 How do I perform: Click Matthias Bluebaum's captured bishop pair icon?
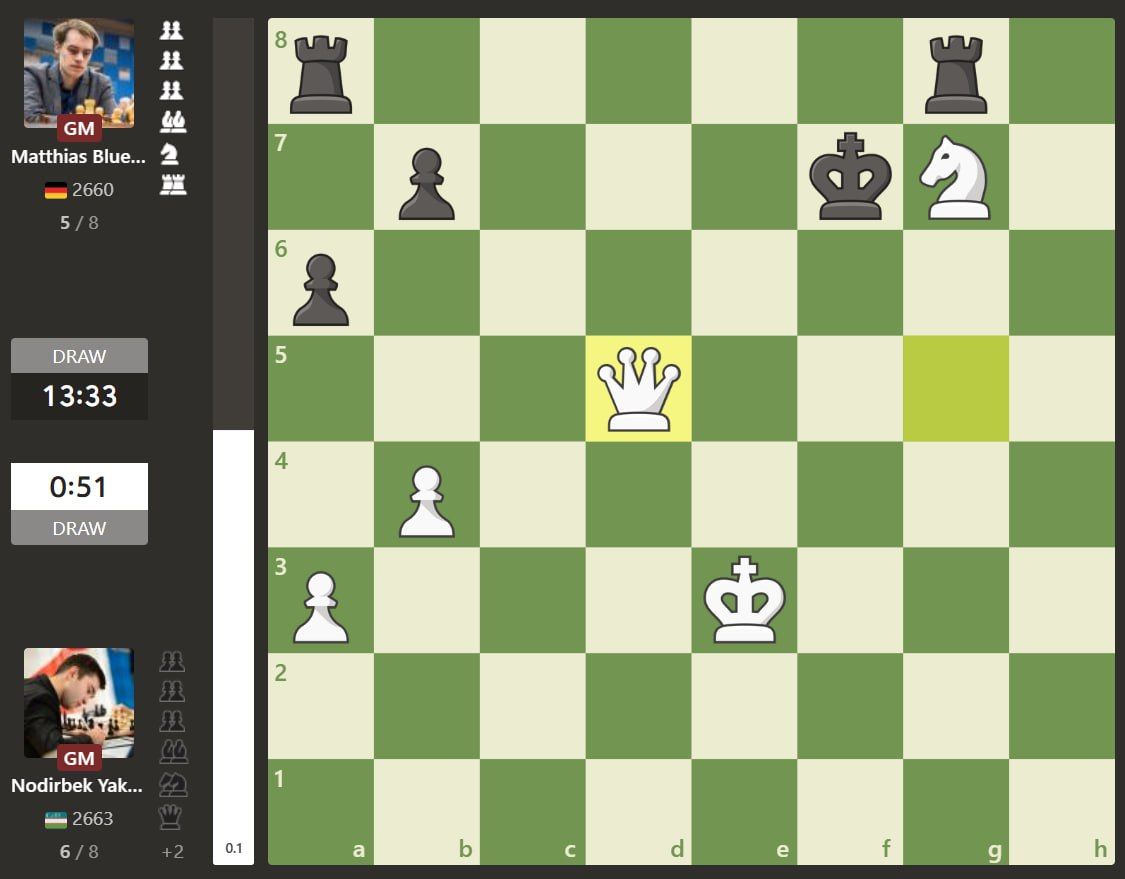click(x=172, y=121)
